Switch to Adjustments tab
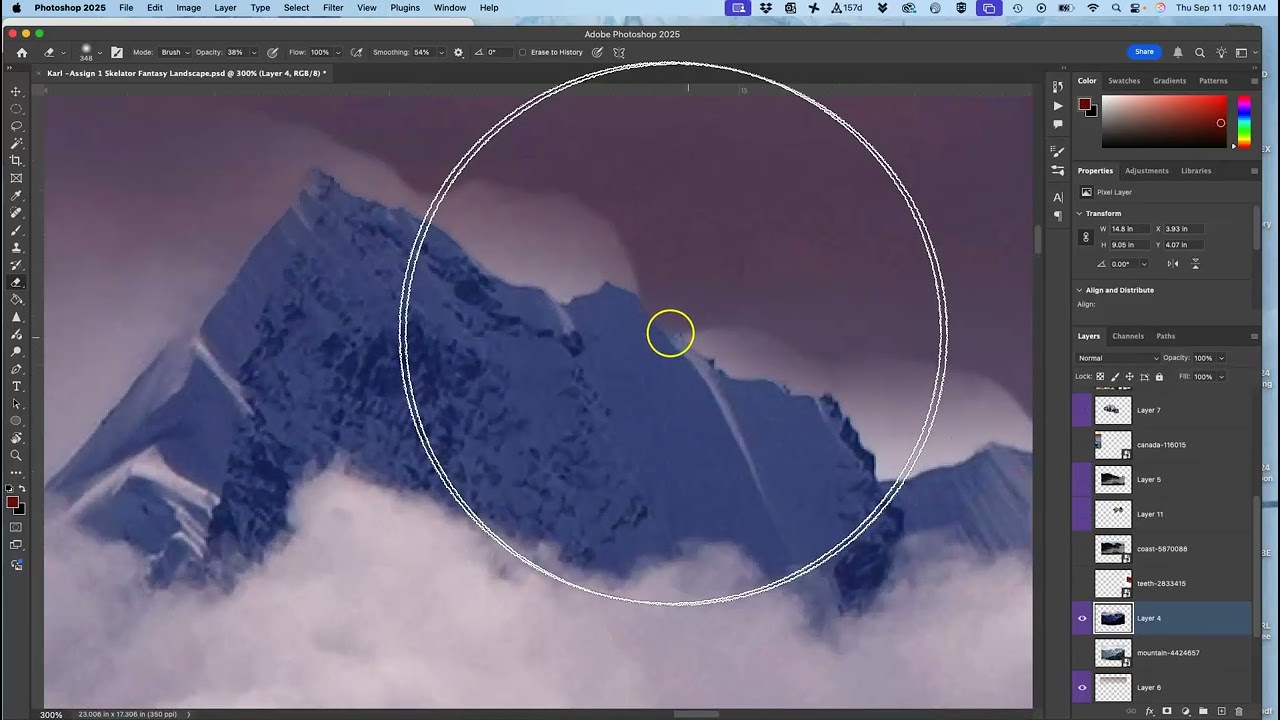This screenshot has height=720, width=1280. point(1146,171)
